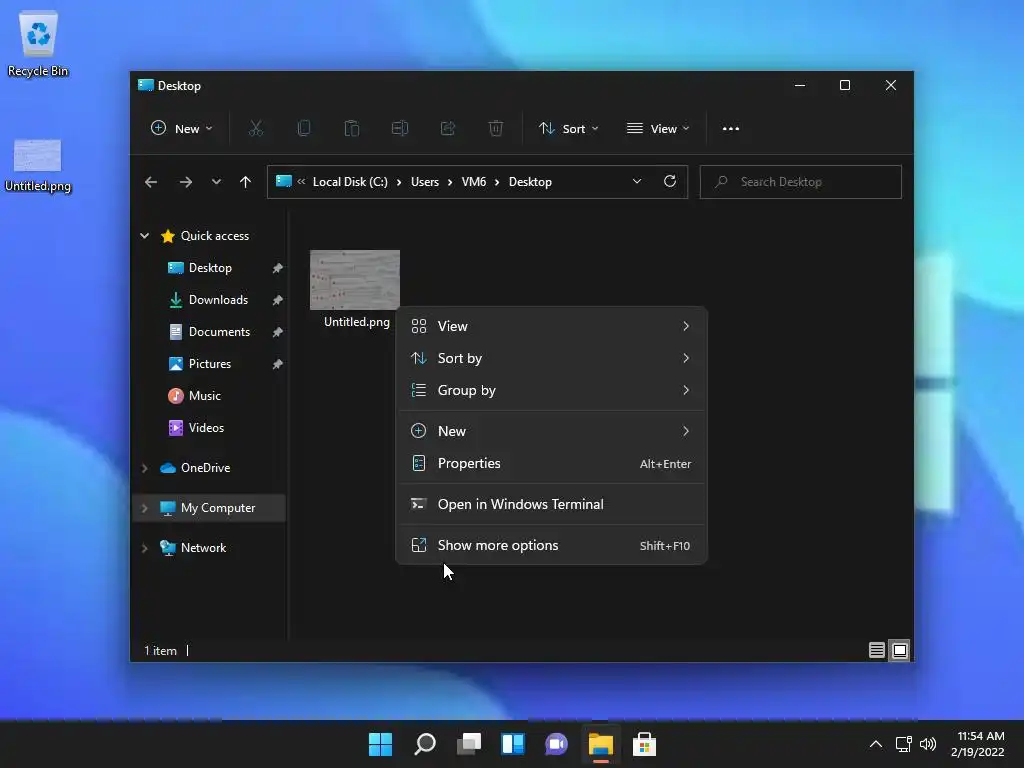Screen dimensions: 1024x768
Task: Select My Computer in navigation pane
Action: [x=209, y=508]
